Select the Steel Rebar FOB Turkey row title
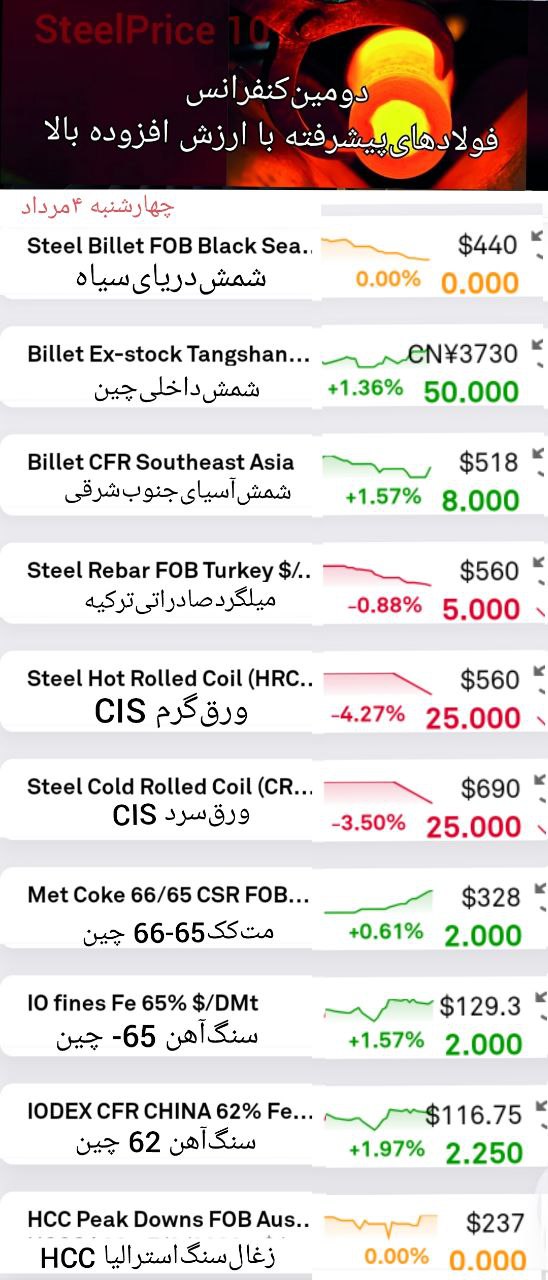The image size is (548, 1280). click(169, 571)
